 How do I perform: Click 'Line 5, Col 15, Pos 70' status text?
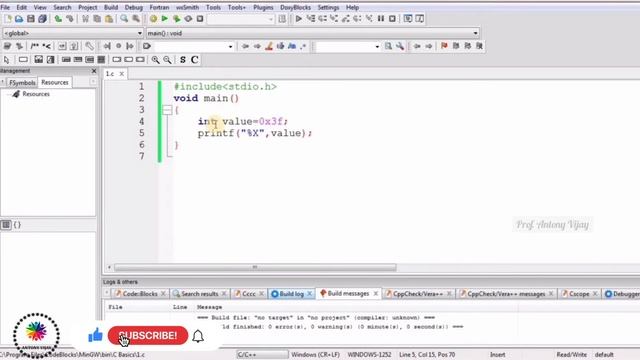[427, 355]
